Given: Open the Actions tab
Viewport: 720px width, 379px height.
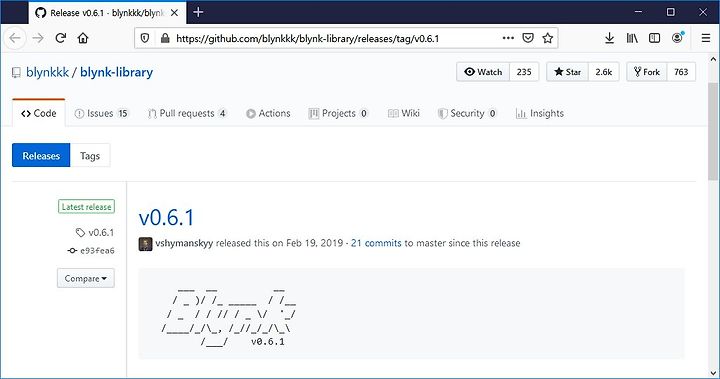Looking at the screenshot, I should tap(268, 113).
